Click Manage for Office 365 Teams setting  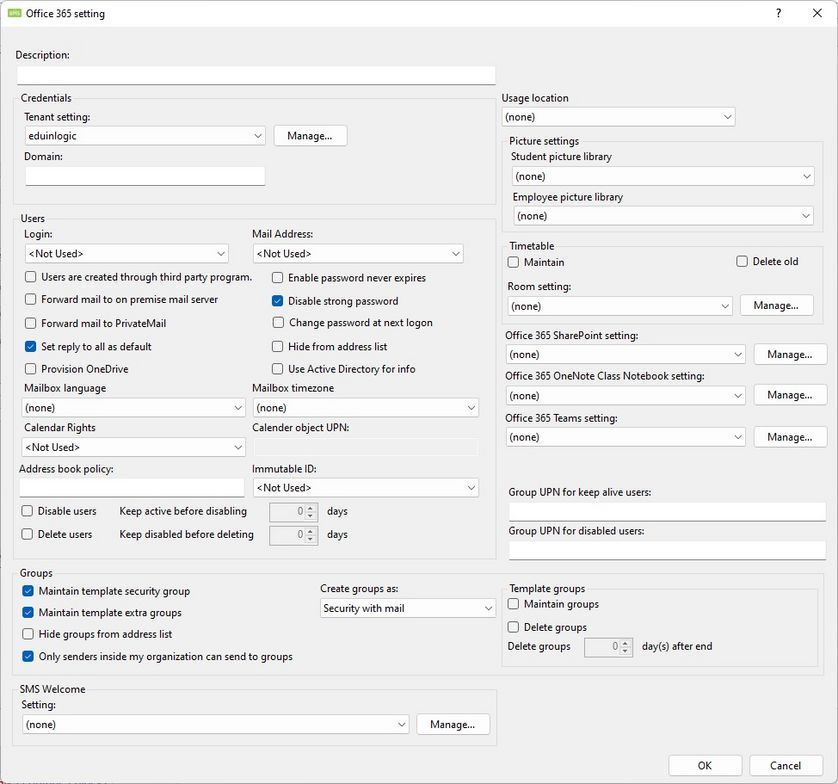790,437
